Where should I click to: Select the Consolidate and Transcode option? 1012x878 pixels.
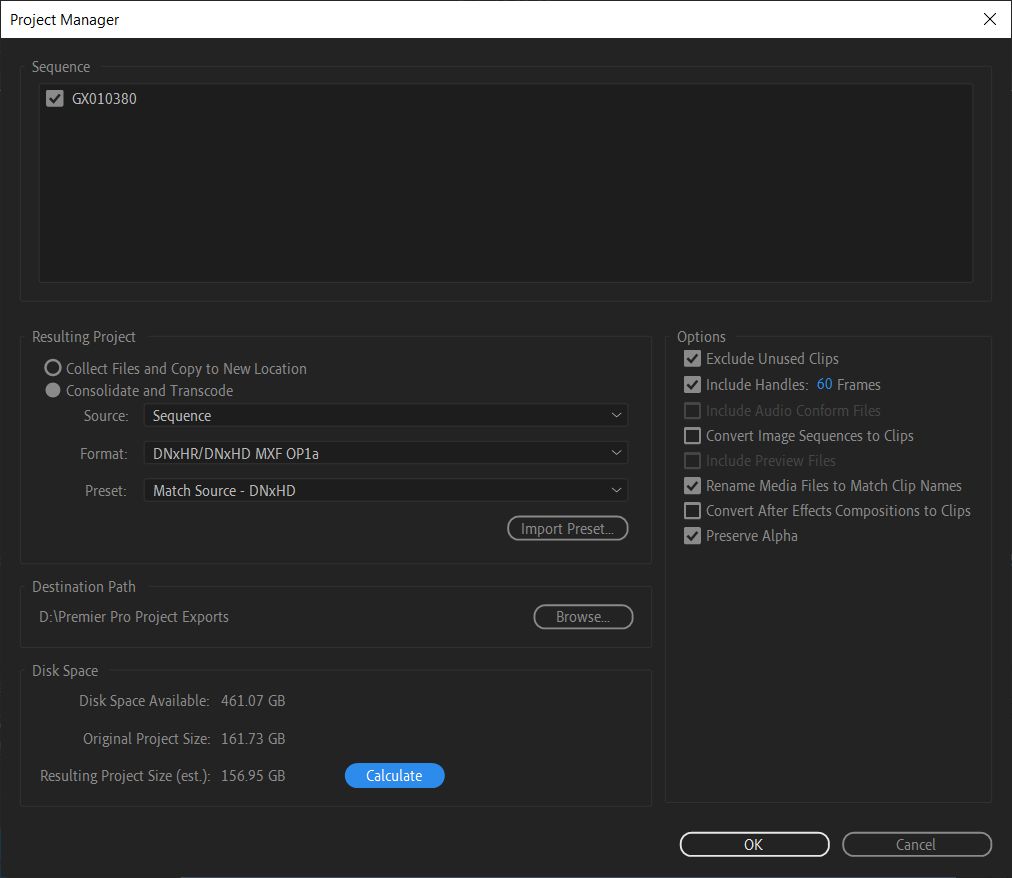click(52, 390)
